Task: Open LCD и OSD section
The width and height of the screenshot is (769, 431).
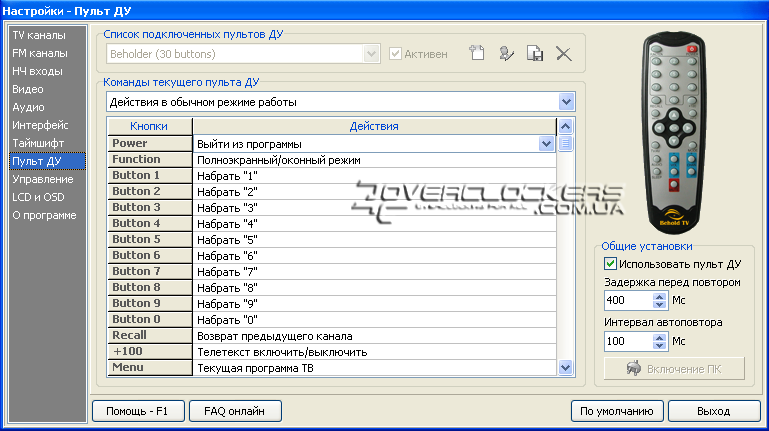Action: pyautogui.click(x=38, y=197)
